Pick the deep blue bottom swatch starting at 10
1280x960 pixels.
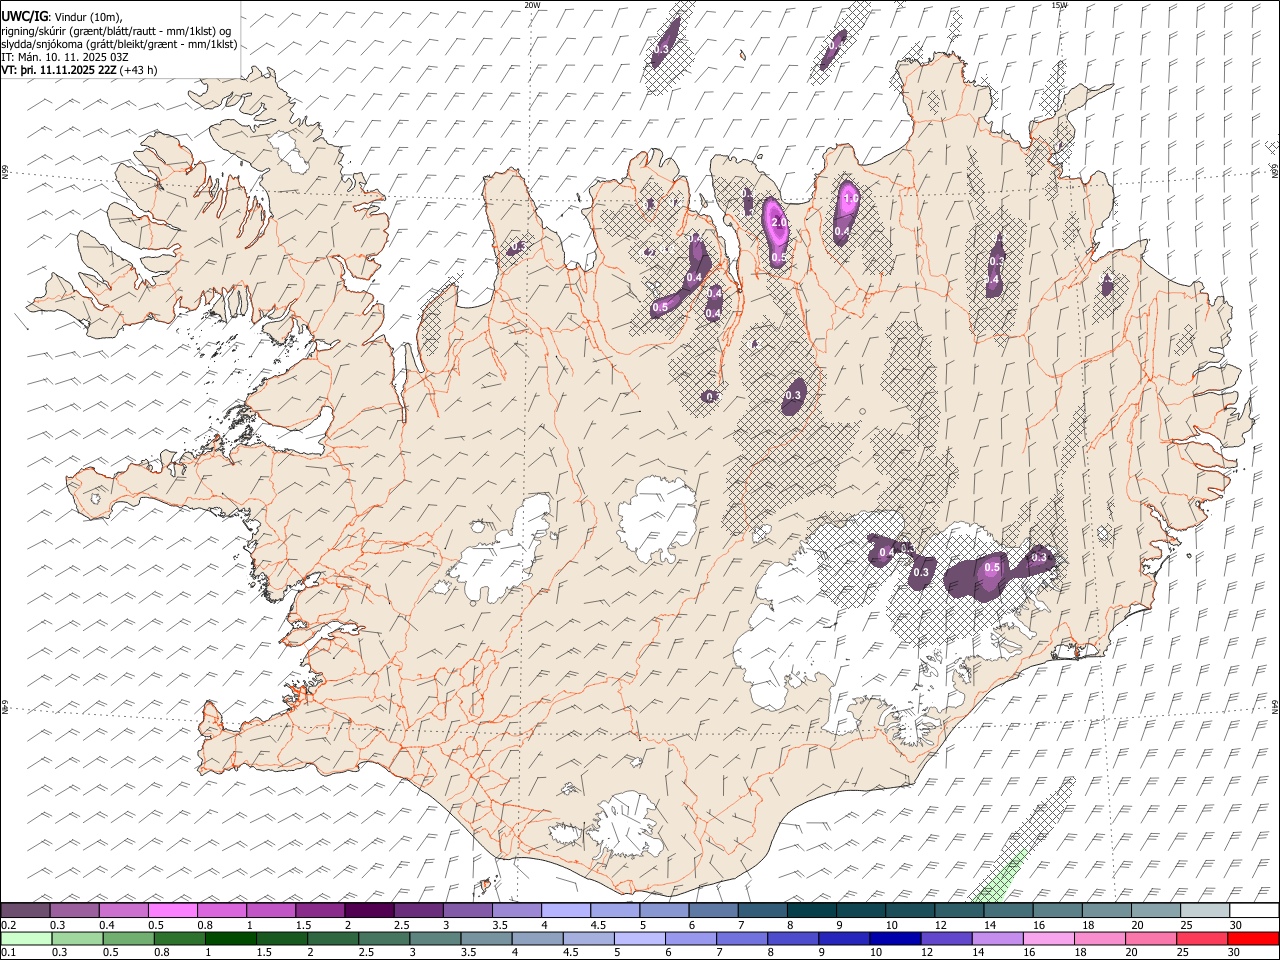(x=895, y=938)
